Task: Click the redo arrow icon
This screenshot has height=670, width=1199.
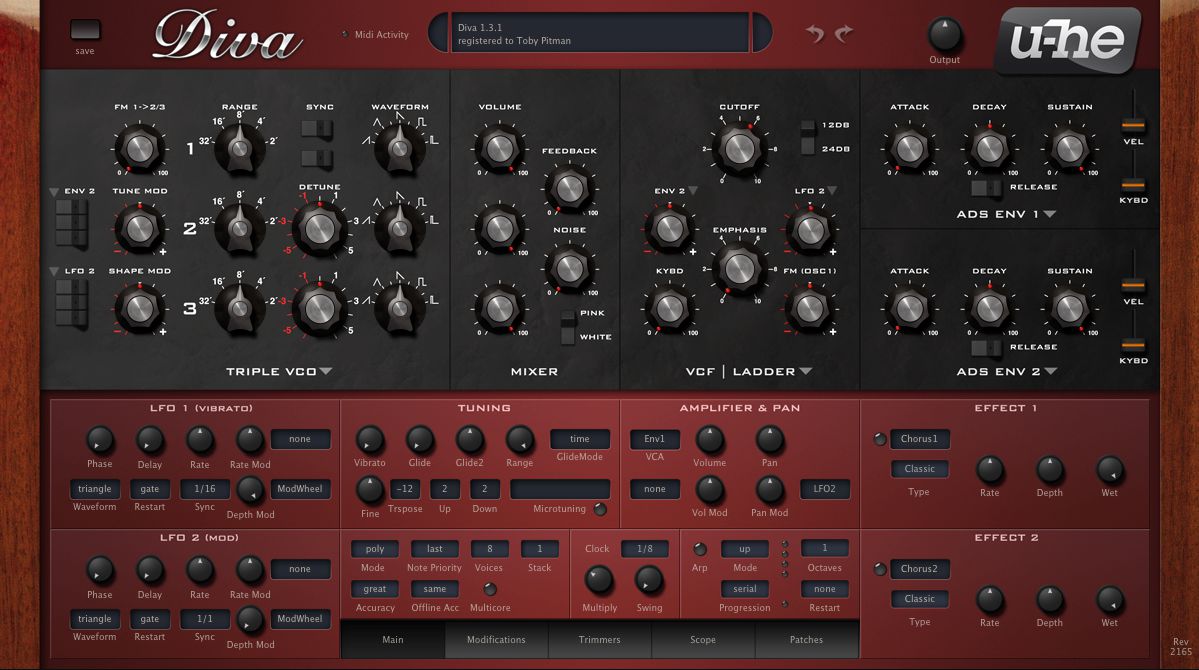Action: (843, 33)
